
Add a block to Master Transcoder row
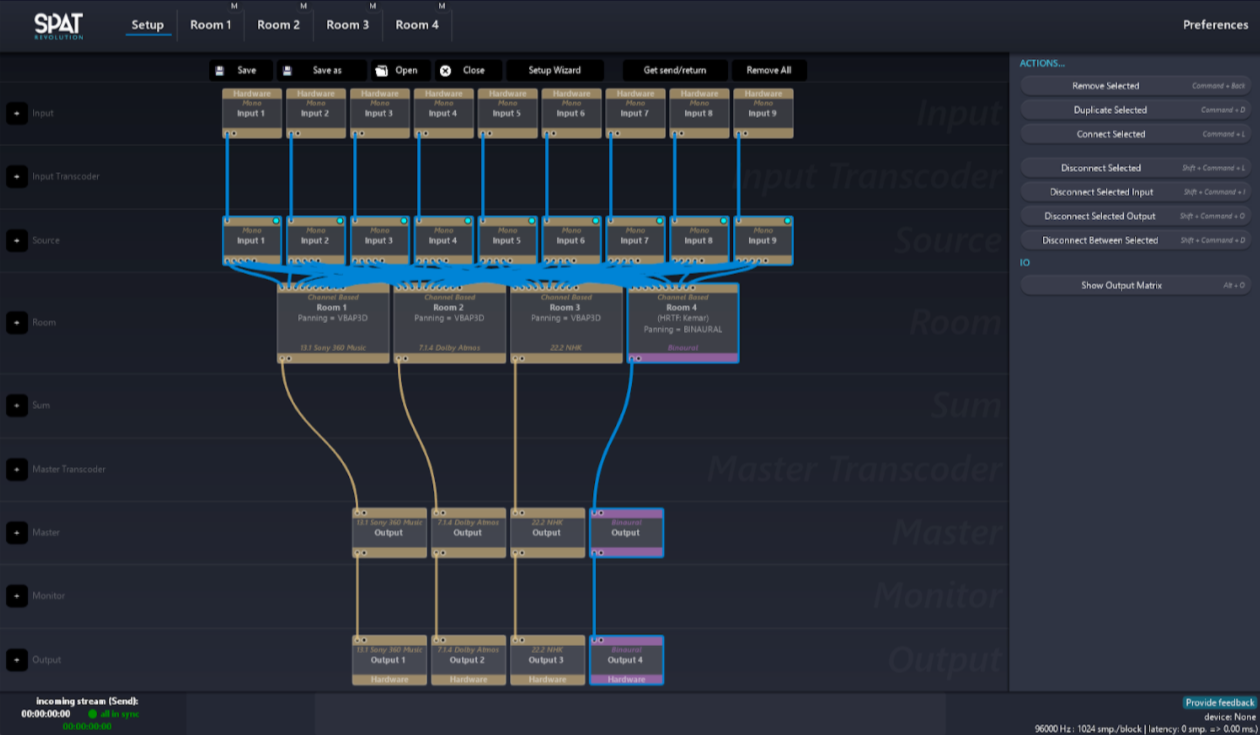click(x=17, y=469)
